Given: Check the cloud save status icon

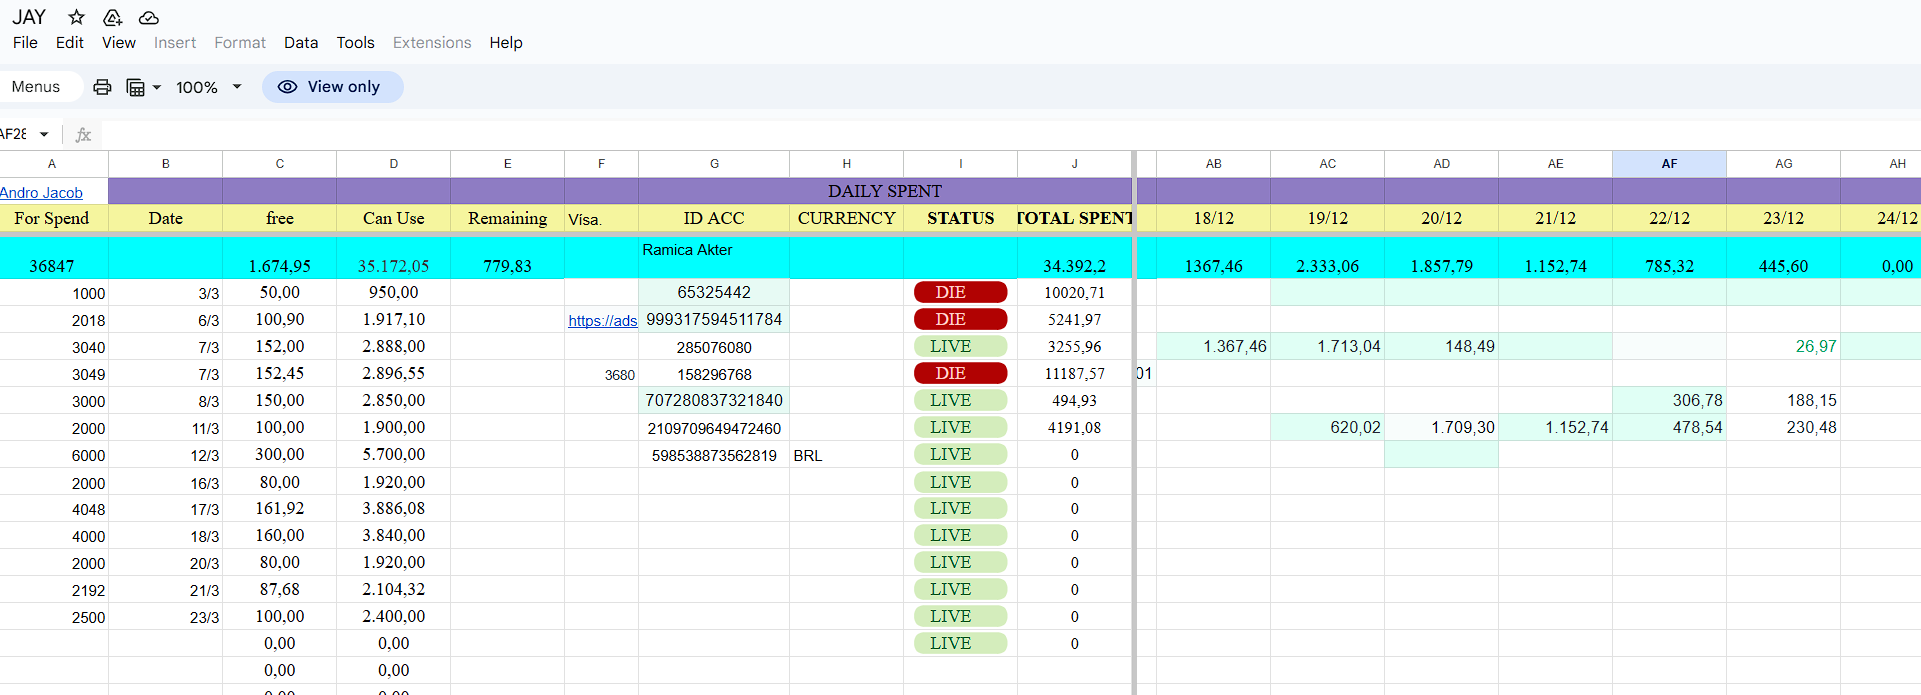Looking at the screenshot, I should (x=148, y=17).
